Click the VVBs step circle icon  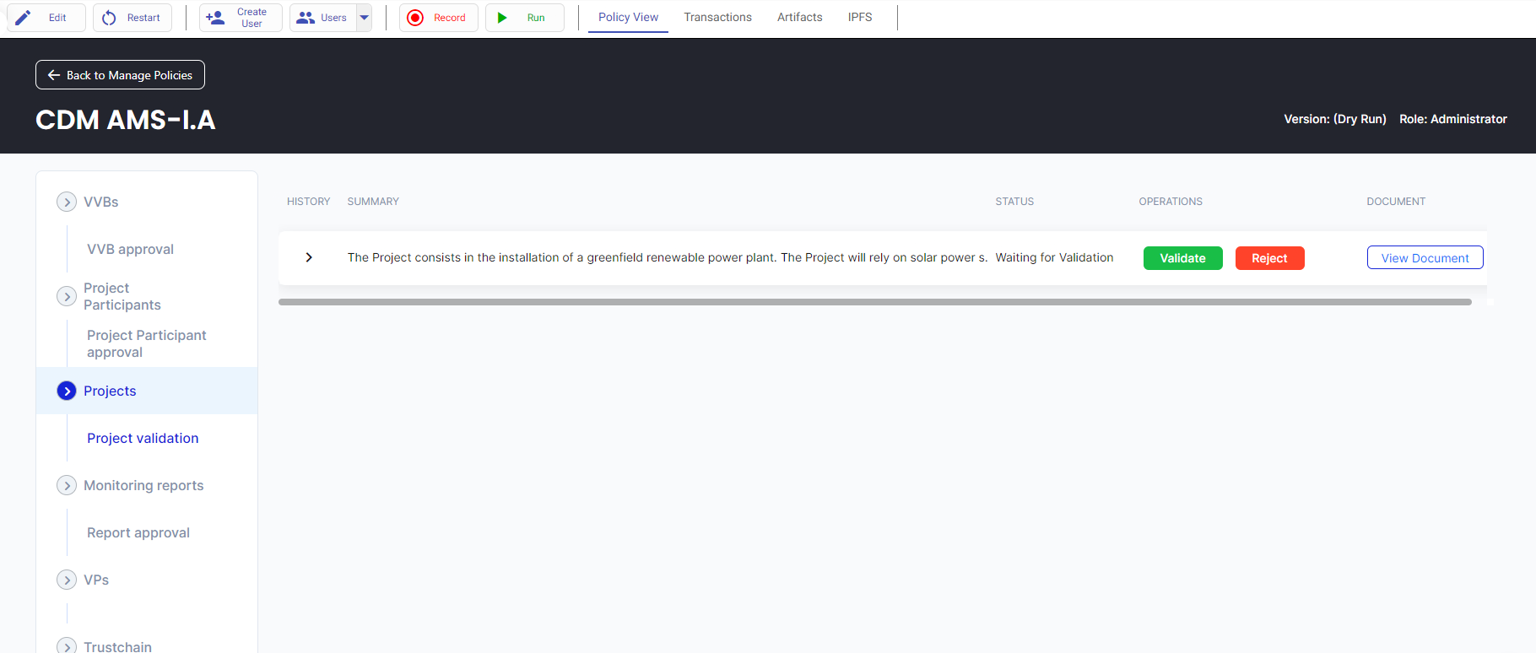(67, 202)
